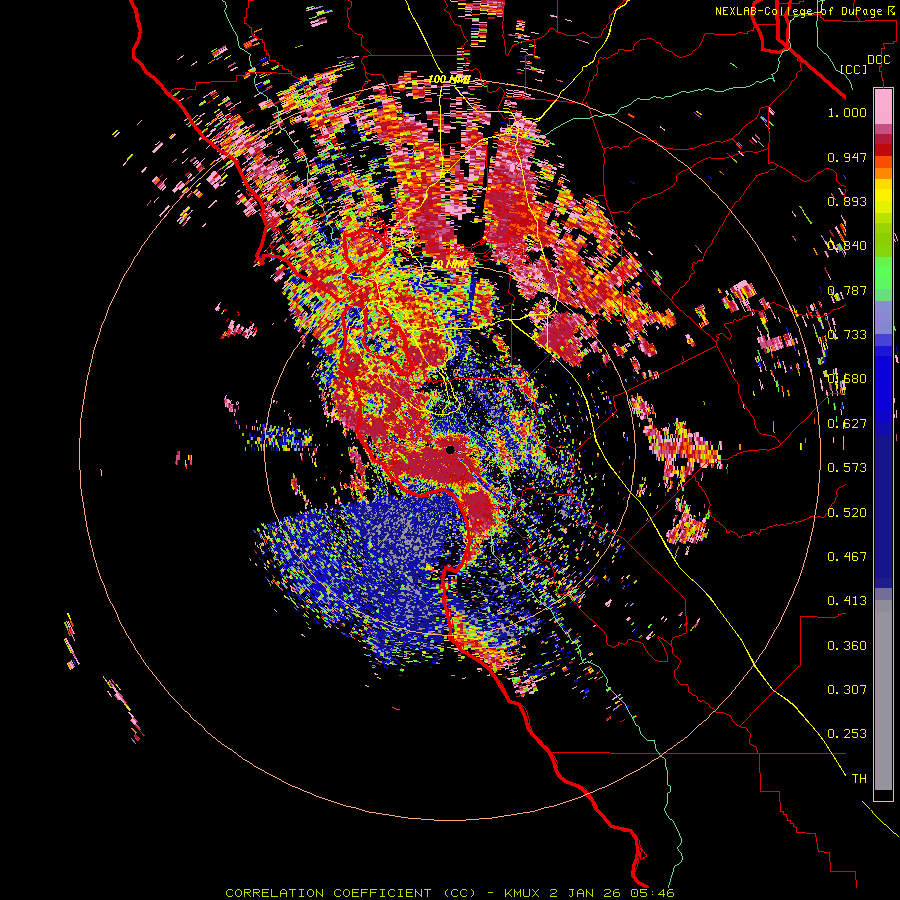This screenshot has height=900, width=900.
Task: Pick the dark red legend swatch
Action: coord(883,150)
